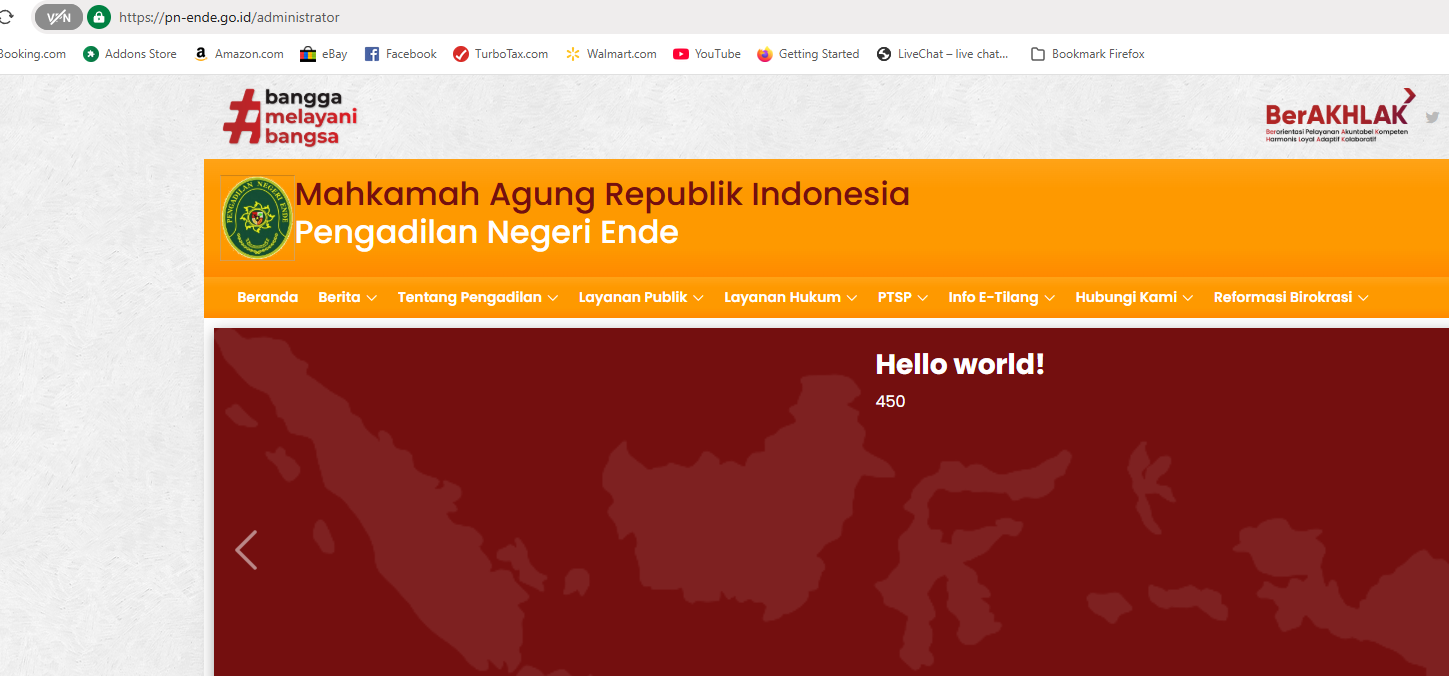
Task: Click the VPN badge in address bar
Action: click(59, 17)
